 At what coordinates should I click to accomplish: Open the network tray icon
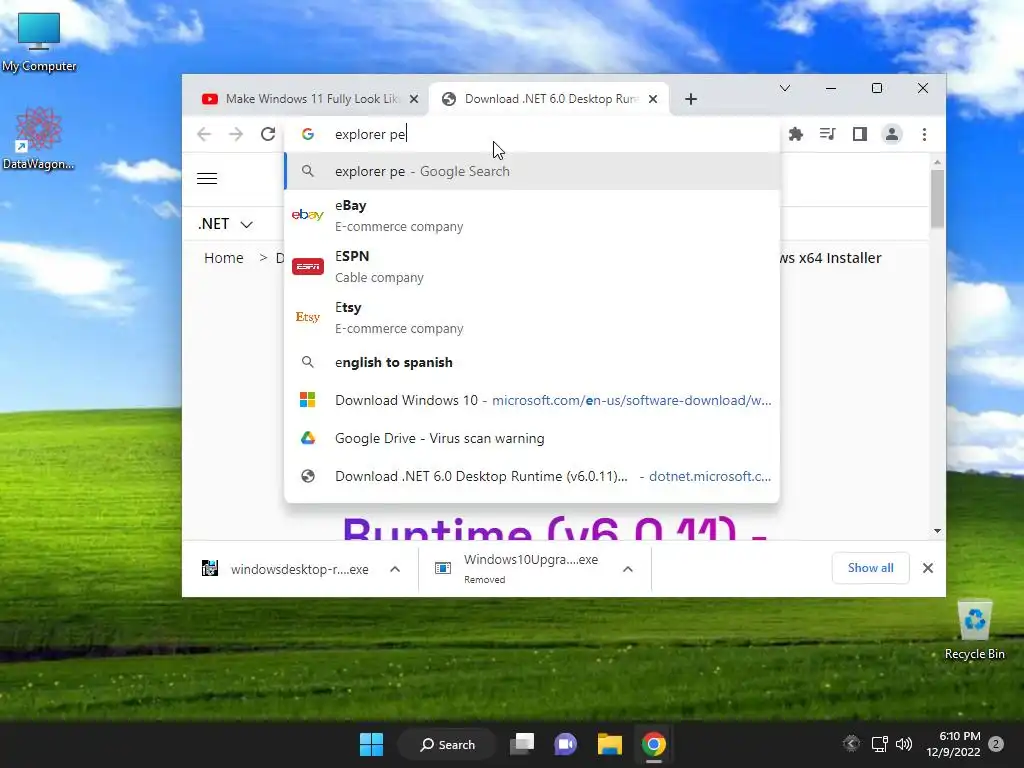pyautogui.click(x=880, y=744)
